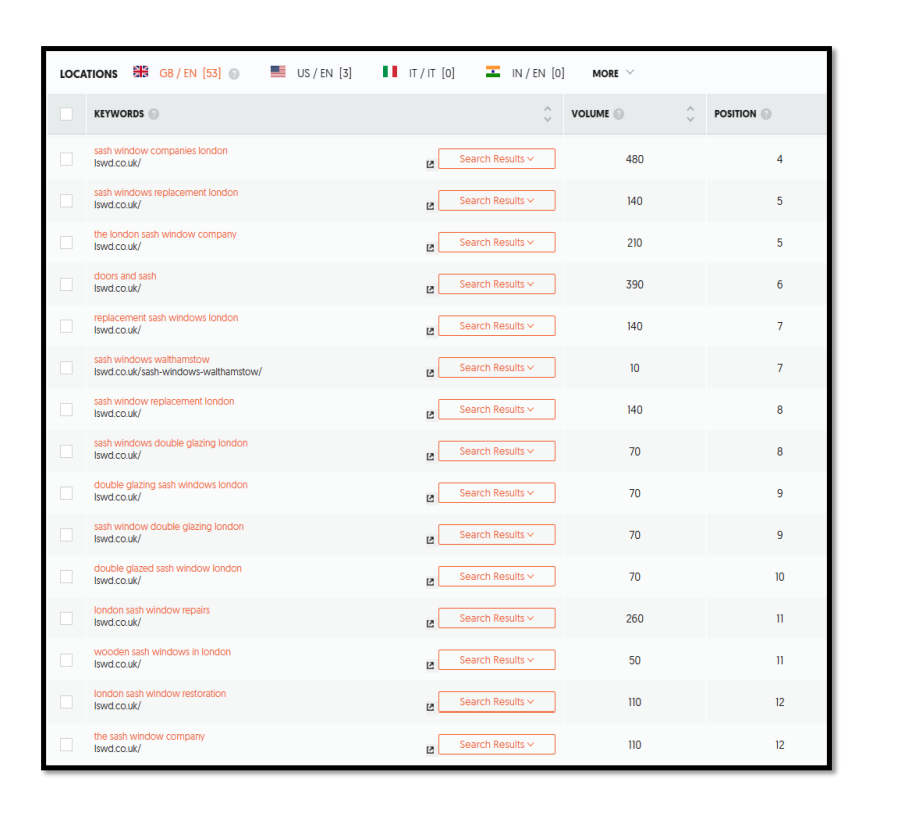Sort table using Volume column arrows
The height and width of the screenshot is (839, 916).
tap(690, 114)
